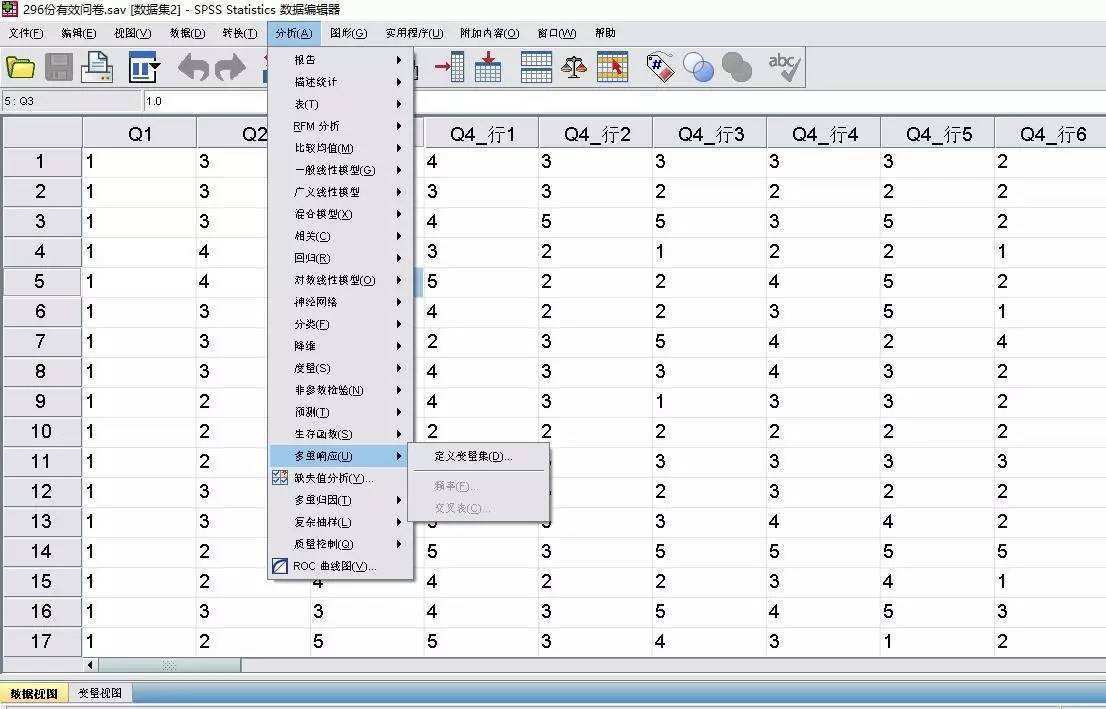The image size is (1106, 709).
Task: Click the Split File toolbar icon
Action: click(536, 68)
